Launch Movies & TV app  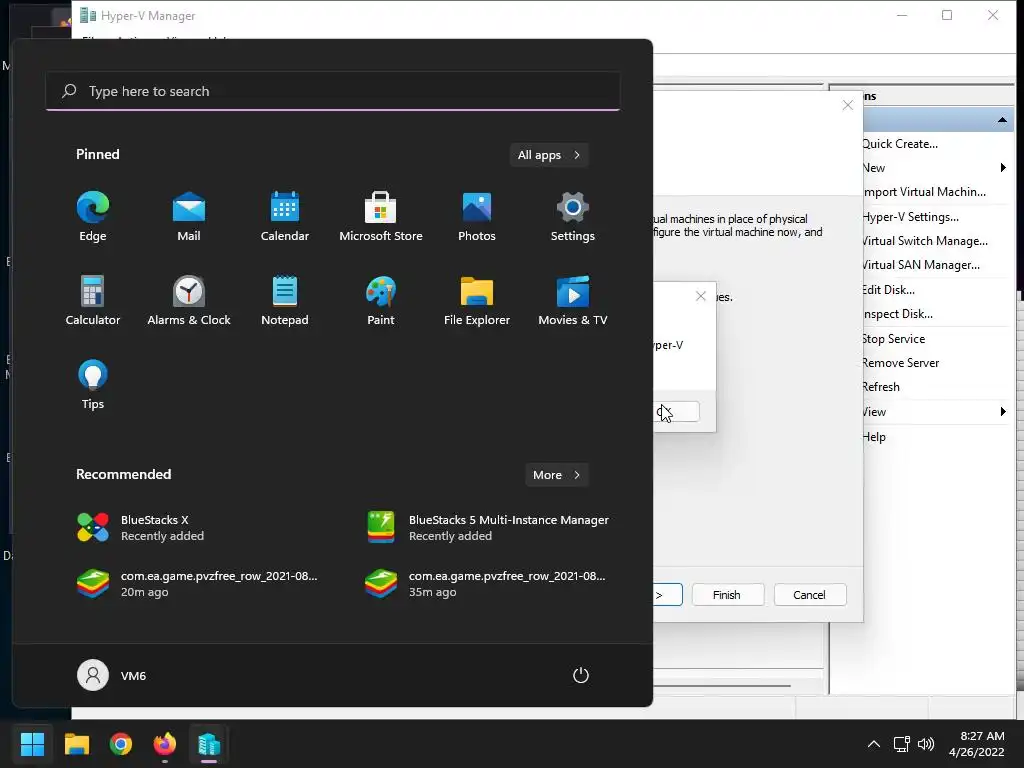tap(573, 300)
